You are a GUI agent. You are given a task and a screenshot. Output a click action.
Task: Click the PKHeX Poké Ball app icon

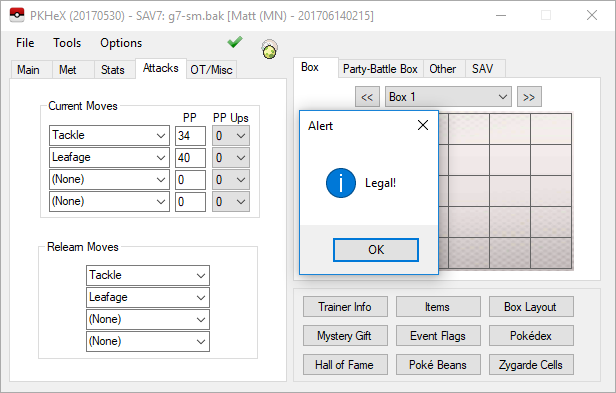tap(17, 16)
